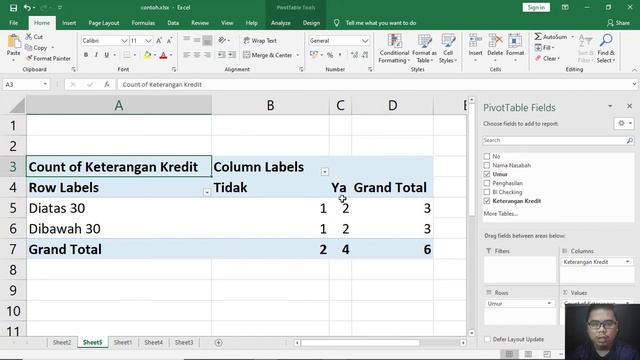640x360 pixels.
Task: Switch to the Sheet2 sheet tab
Action: click(x=62, y=342)
